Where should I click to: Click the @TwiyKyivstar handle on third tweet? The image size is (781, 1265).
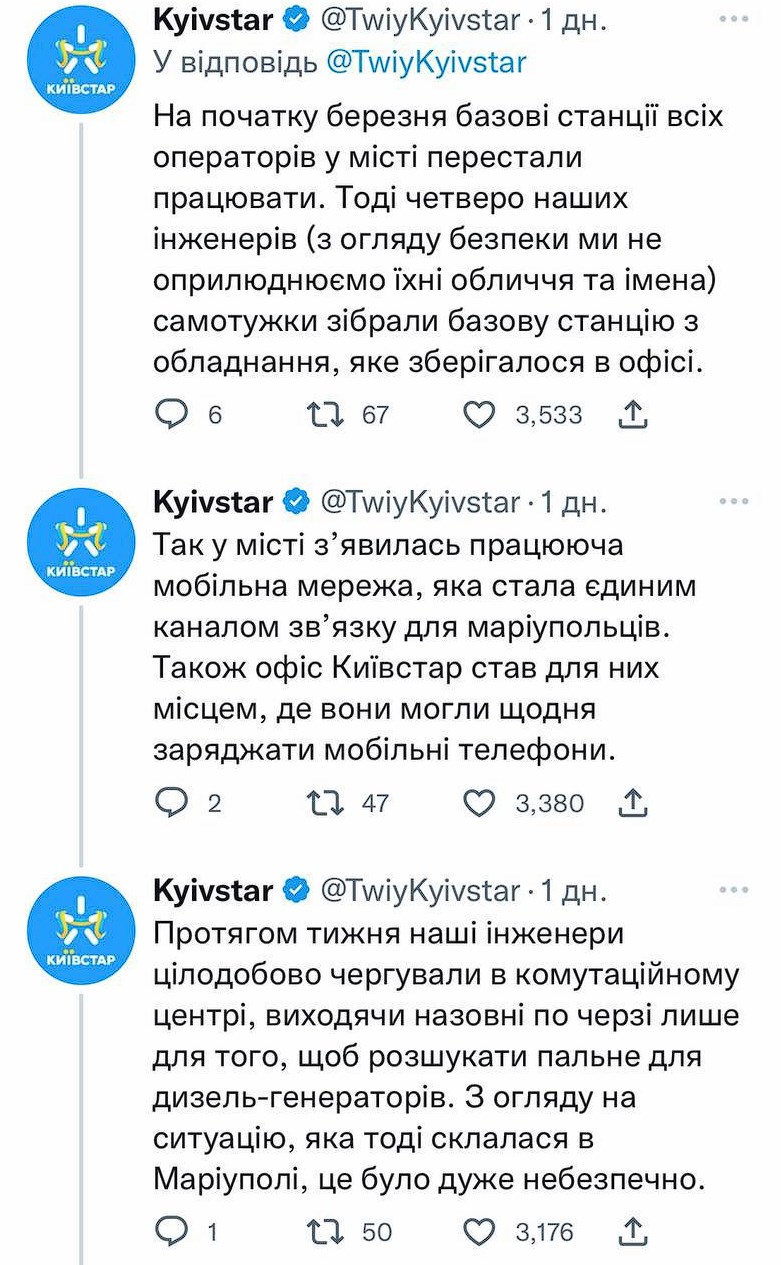(x=419, y=889)
